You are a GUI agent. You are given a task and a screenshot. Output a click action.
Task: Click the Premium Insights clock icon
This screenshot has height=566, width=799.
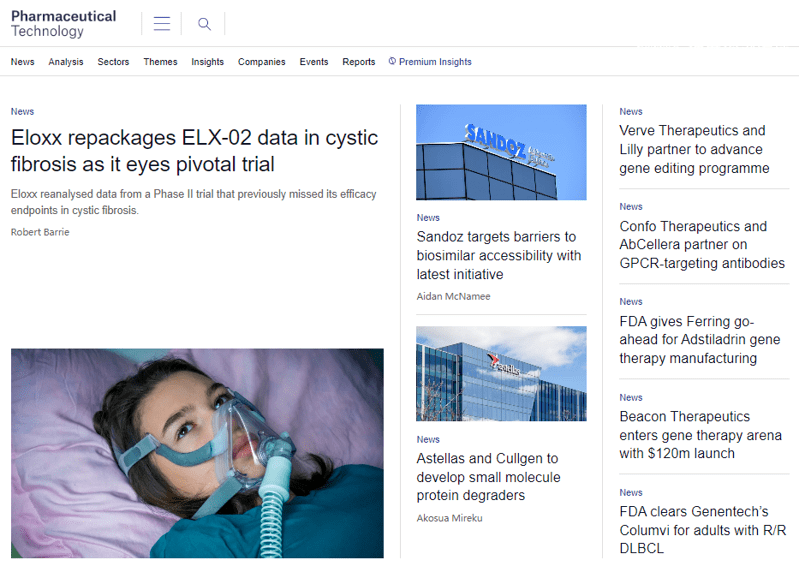392,61
